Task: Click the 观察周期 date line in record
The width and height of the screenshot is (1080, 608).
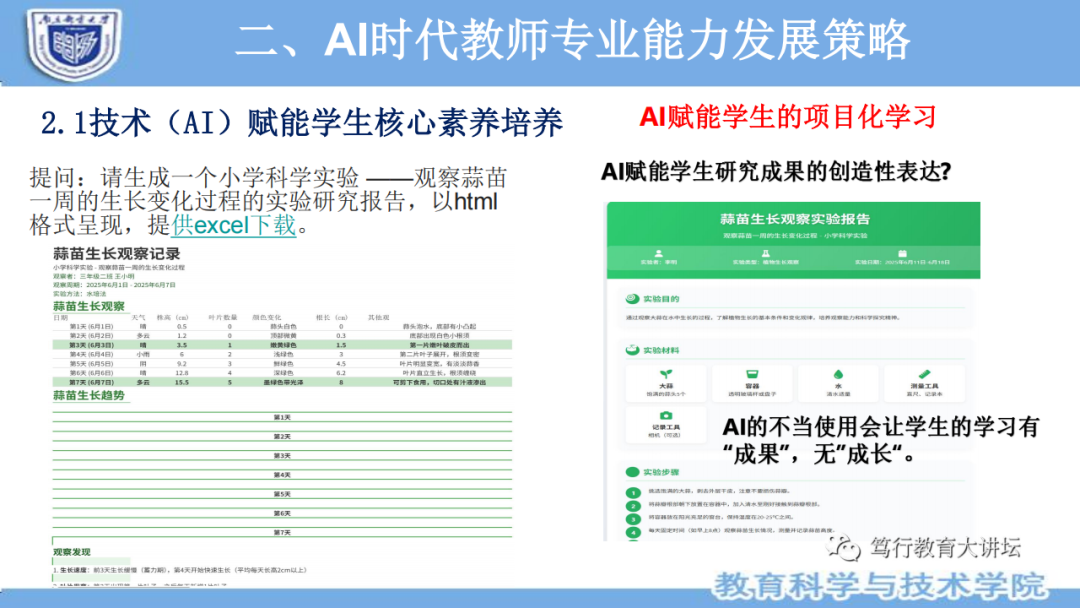Action: coord(114,284)
